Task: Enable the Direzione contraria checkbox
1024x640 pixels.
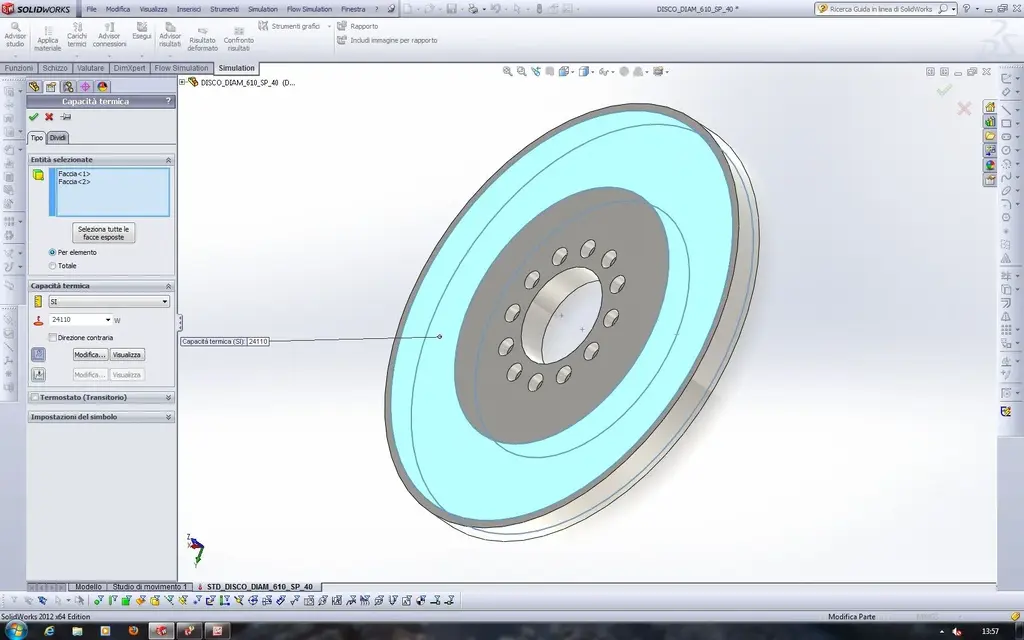Action: point(53,338)
